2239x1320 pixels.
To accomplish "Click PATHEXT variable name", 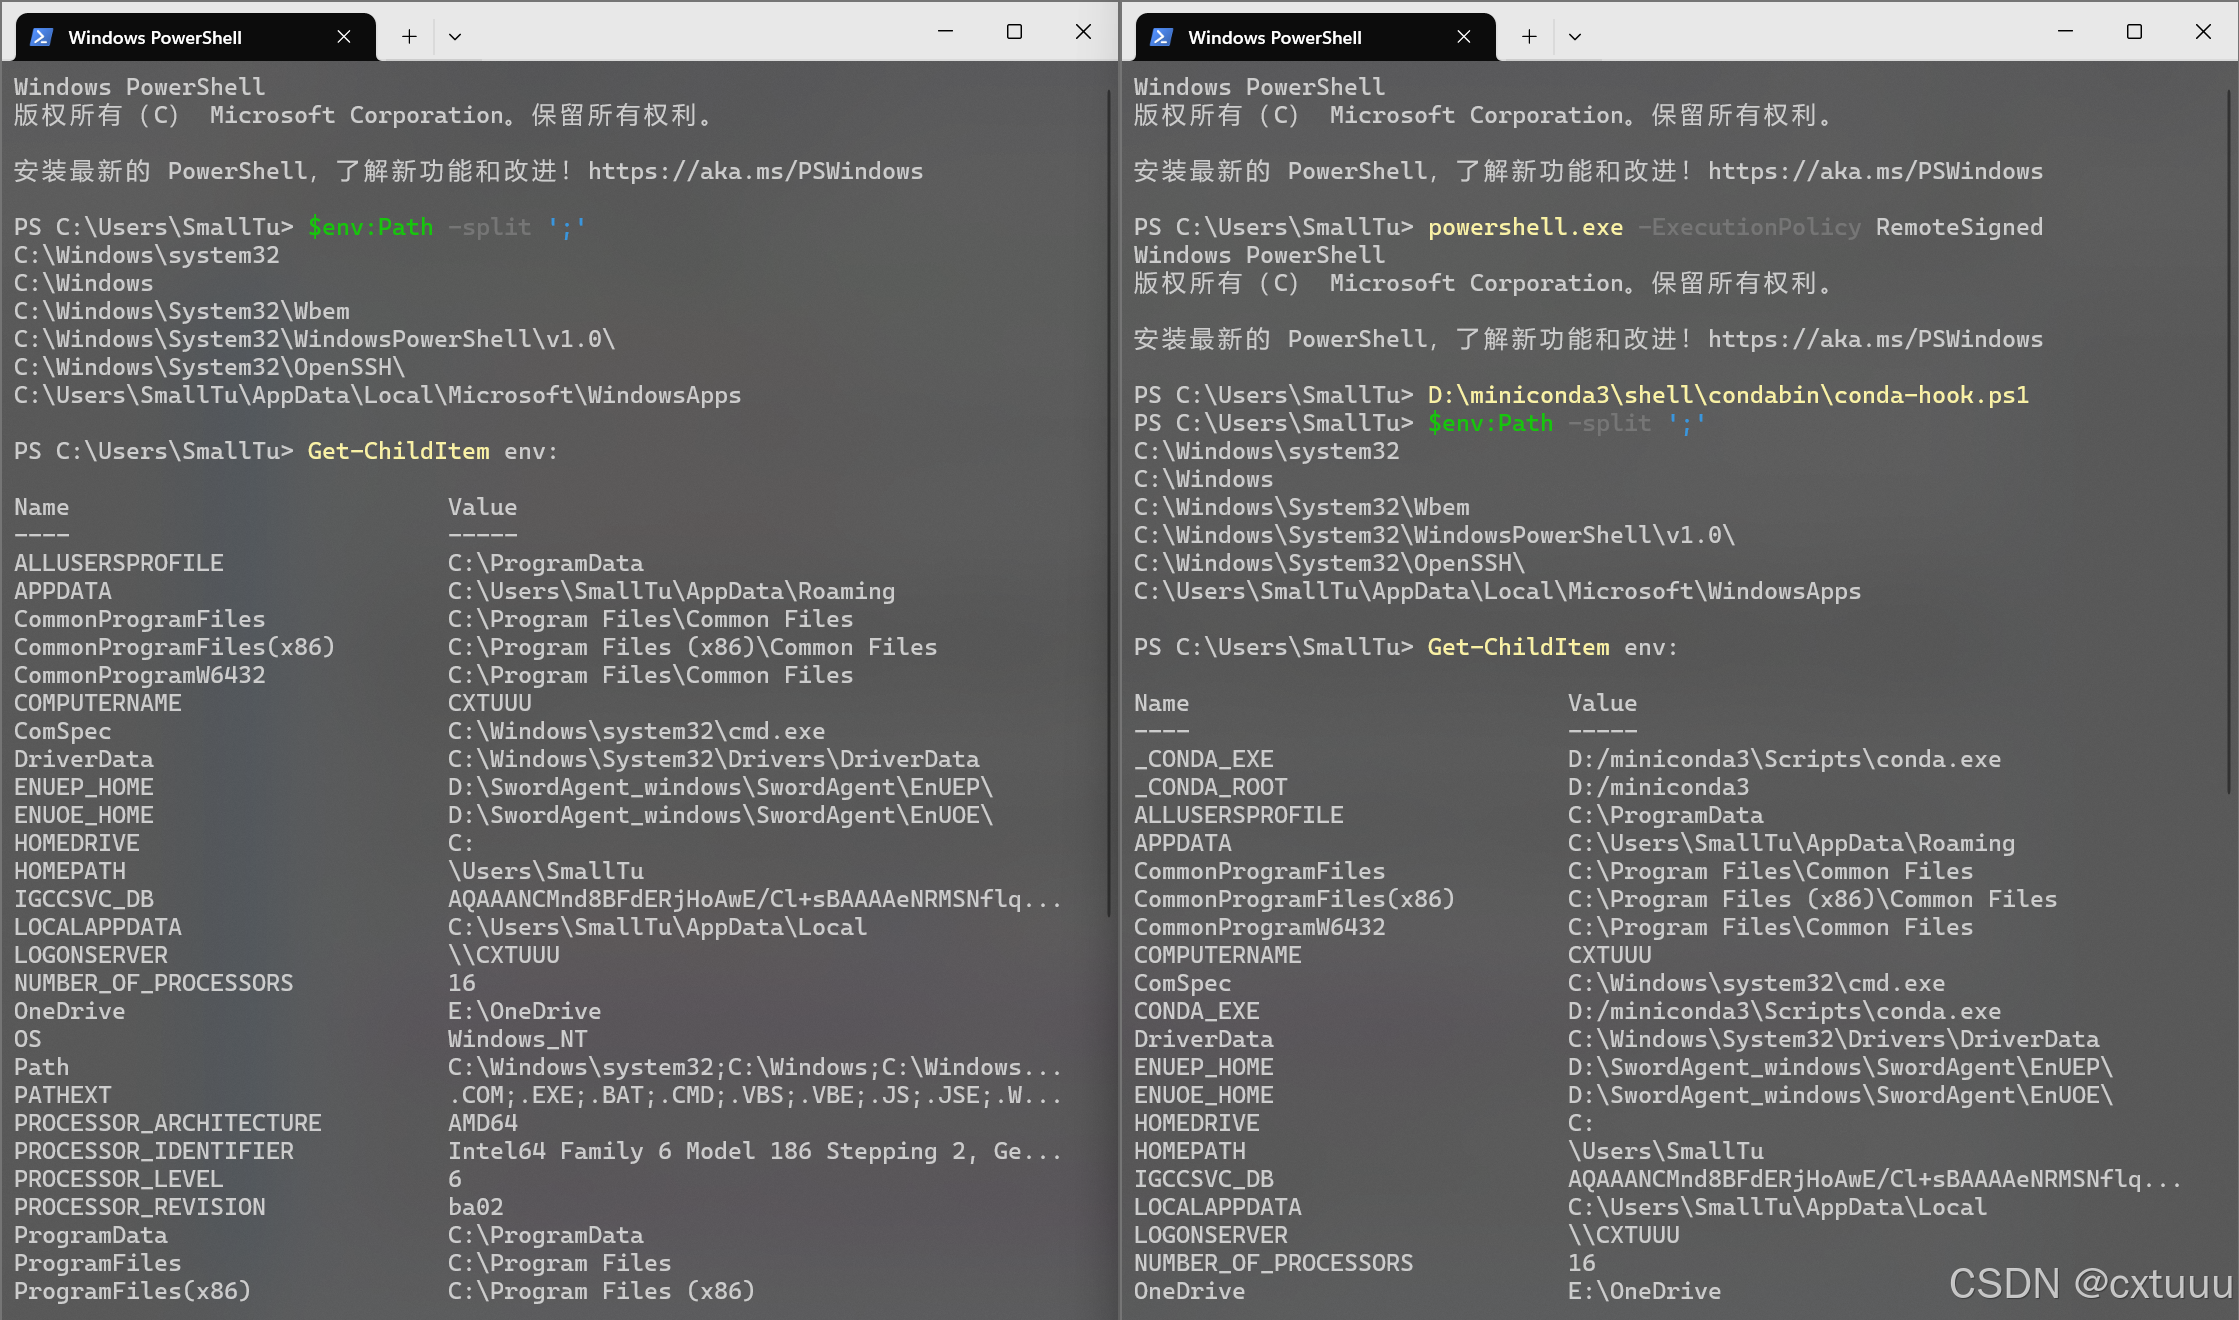I will [63, 1095].
